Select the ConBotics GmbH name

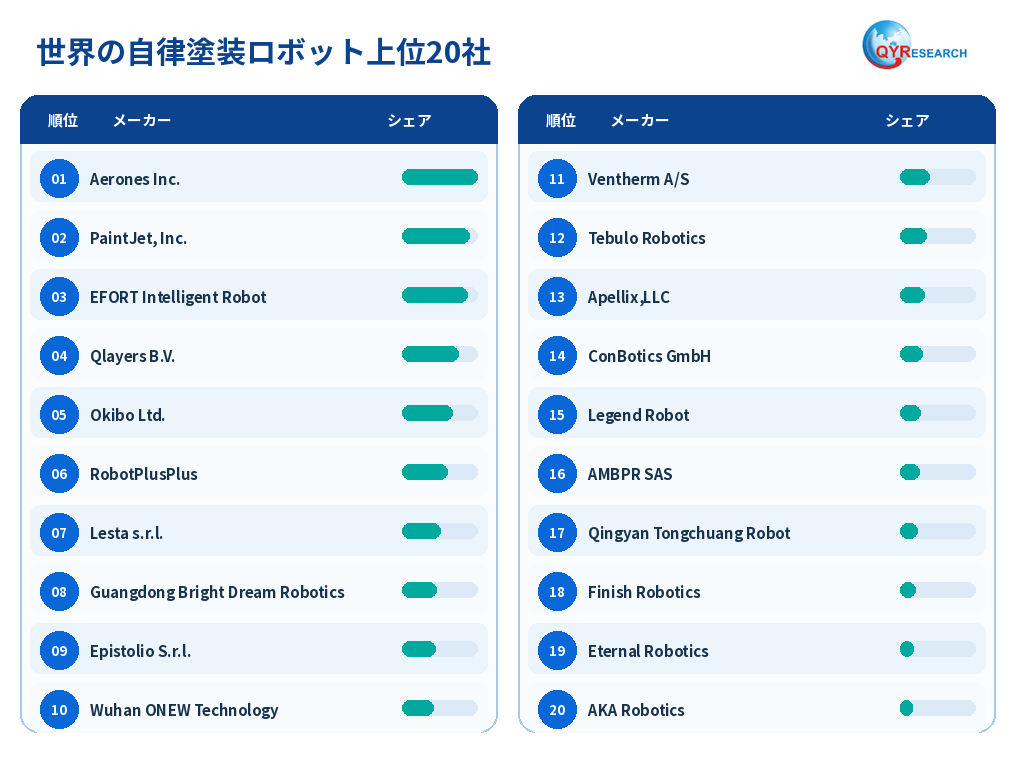[x=649, y=356]
